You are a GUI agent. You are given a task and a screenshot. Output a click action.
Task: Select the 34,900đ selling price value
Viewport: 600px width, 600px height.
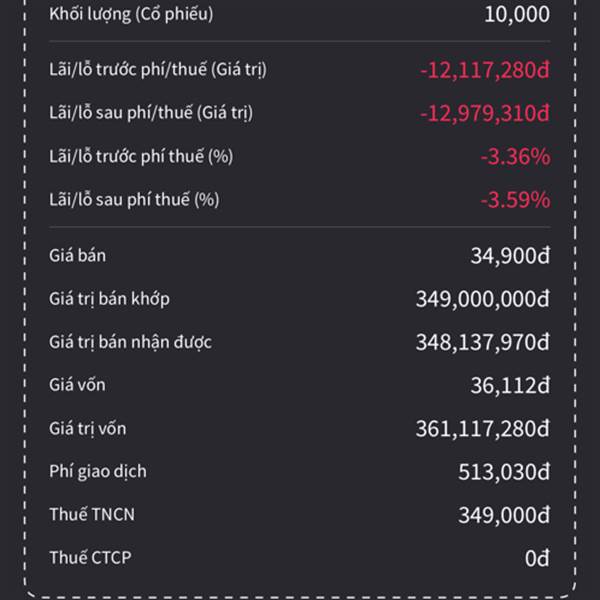510,256
